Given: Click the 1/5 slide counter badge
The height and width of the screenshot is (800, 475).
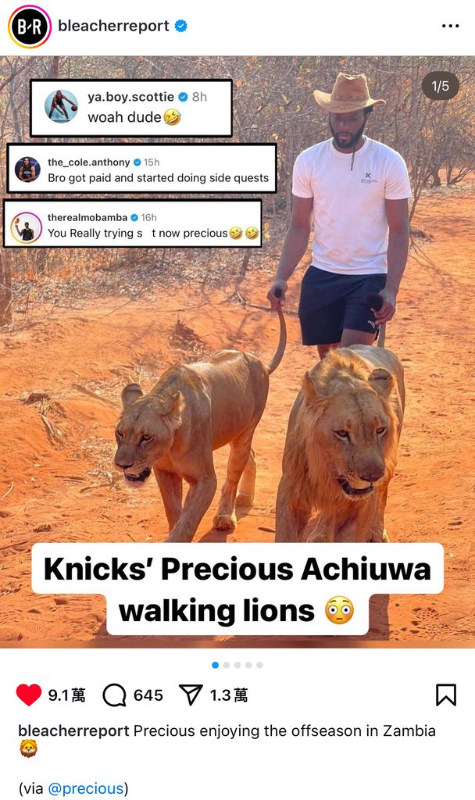Looking at the screenshot, I should [x=440, y=86].
